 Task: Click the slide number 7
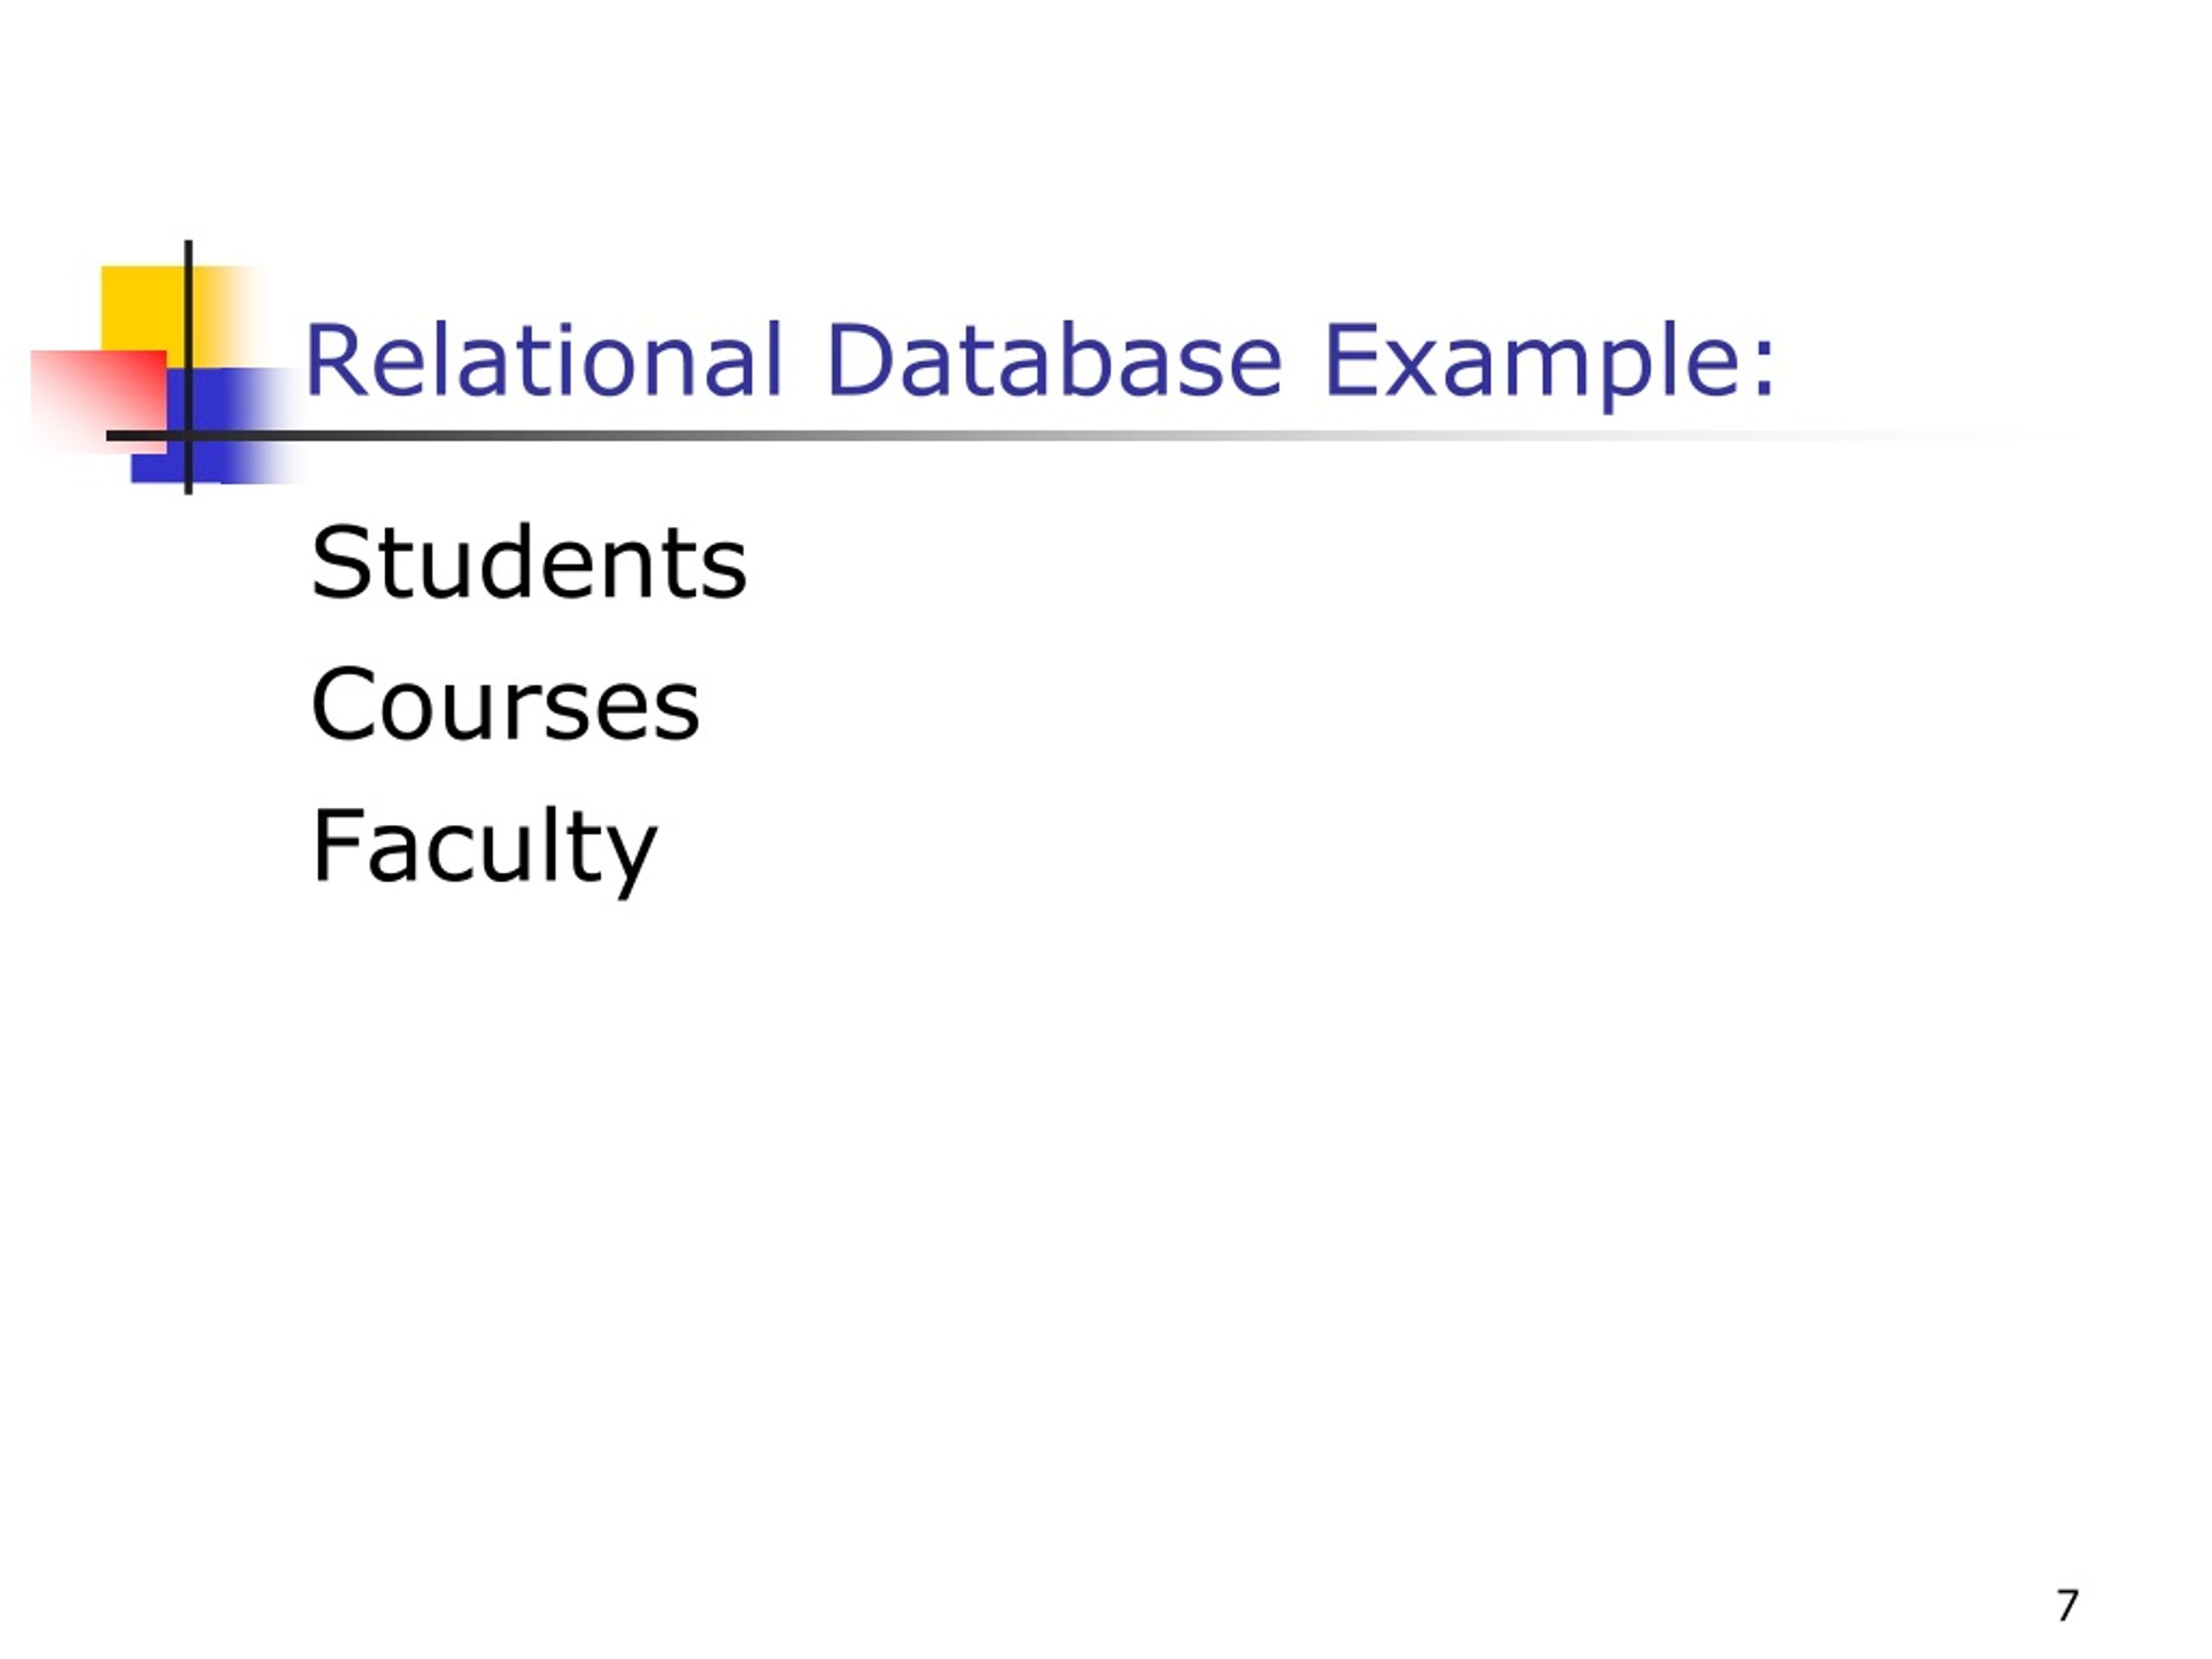point(2068,1605)
